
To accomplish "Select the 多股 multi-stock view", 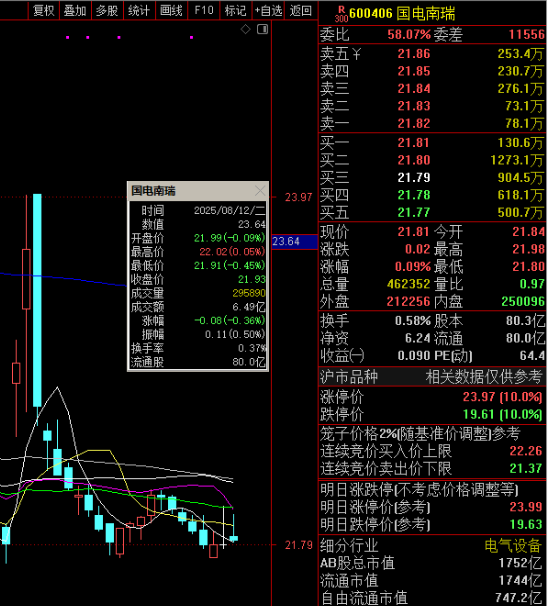I will (107, 10).
